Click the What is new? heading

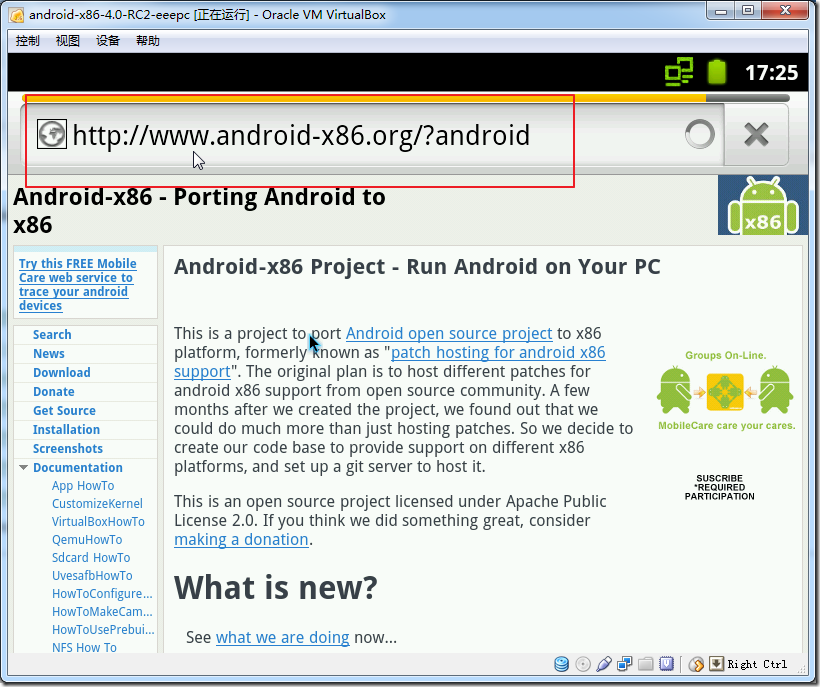[x=276, y=588]
